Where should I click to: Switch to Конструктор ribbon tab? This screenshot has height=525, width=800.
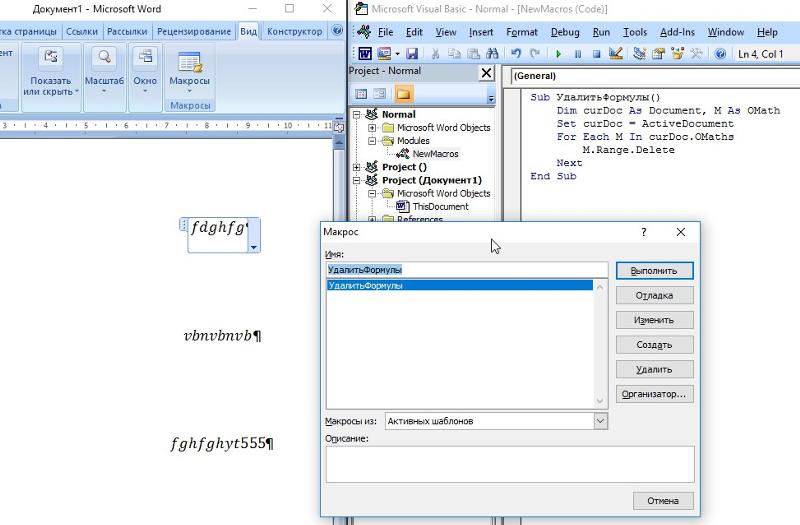pyautogui.click(x=294, y=31)
